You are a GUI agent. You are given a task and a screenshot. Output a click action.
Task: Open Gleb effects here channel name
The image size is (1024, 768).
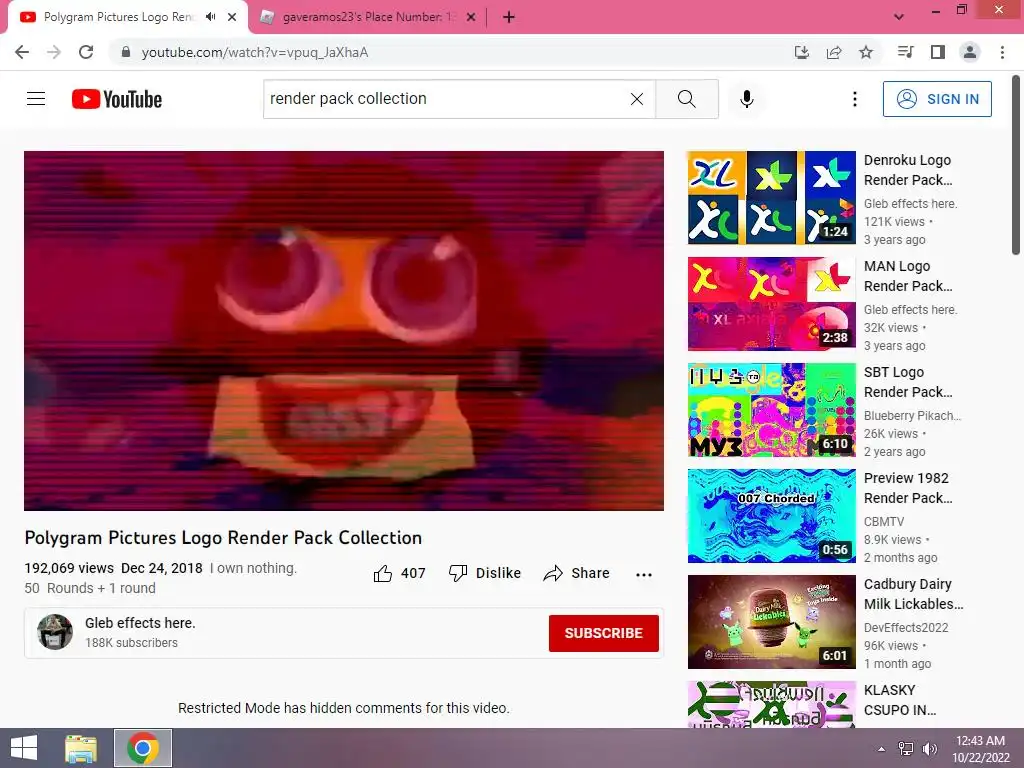pos(140,623)
